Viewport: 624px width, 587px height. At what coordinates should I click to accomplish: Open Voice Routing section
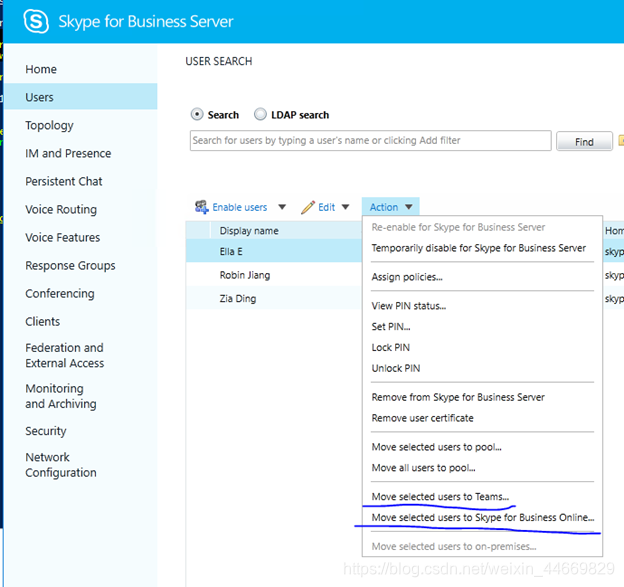(61, 209)
